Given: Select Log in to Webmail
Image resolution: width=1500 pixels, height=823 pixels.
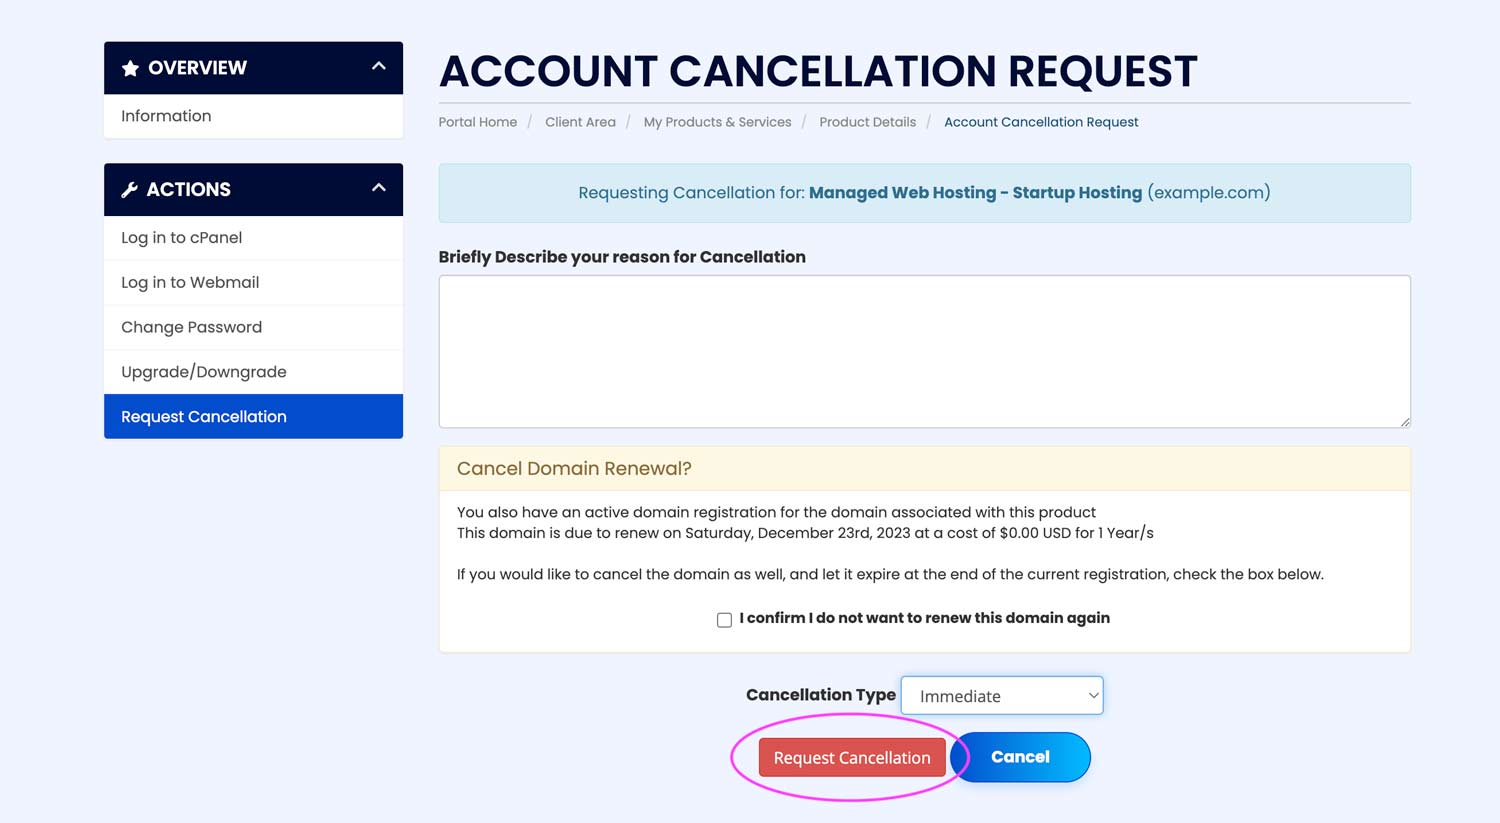Looking at the screenshot, I should 190,283.
